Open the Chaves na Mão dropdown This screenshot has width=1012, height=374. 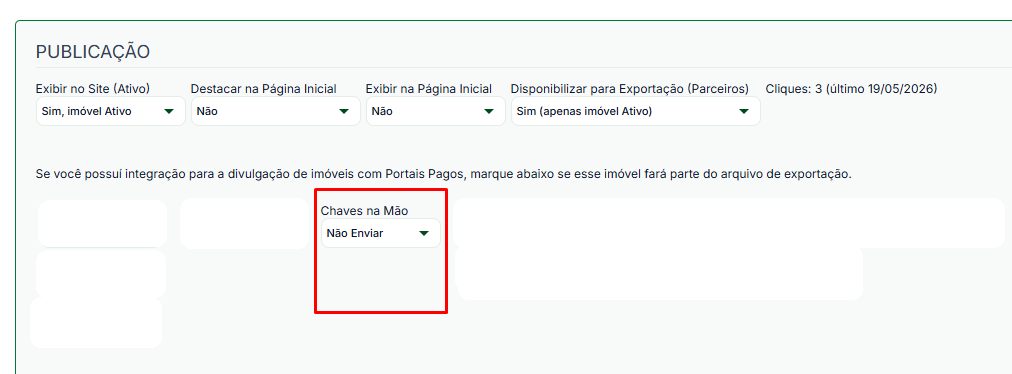click(x=381, y=233)
